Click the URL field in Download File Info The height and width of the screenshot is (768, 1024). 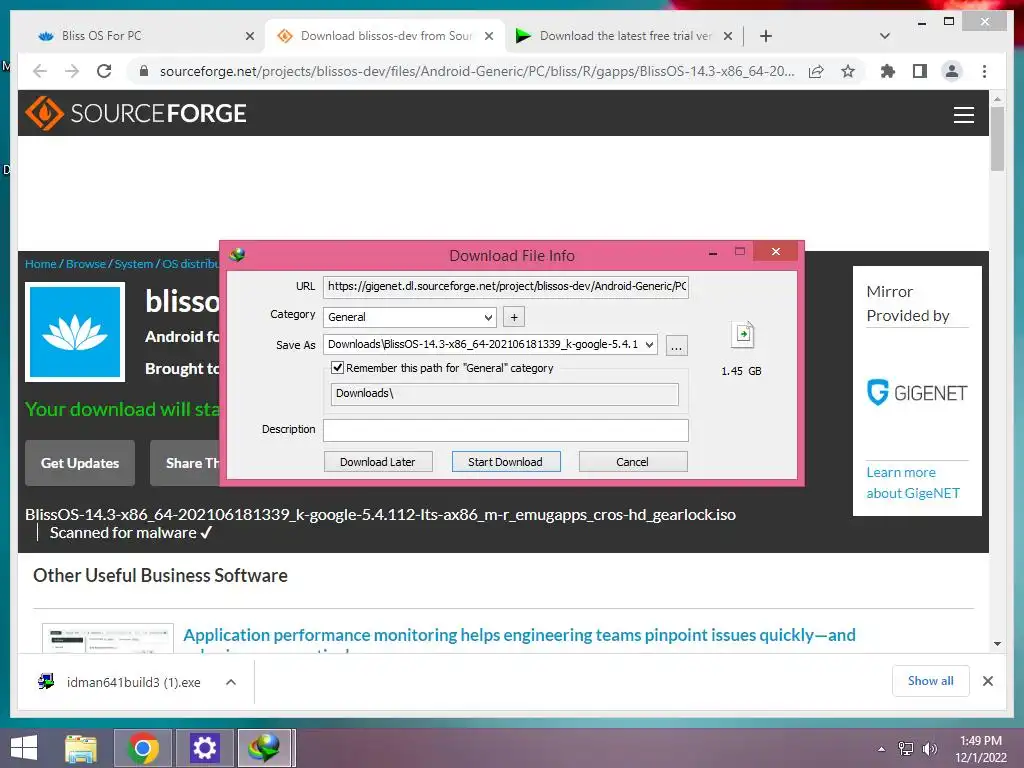505,286
